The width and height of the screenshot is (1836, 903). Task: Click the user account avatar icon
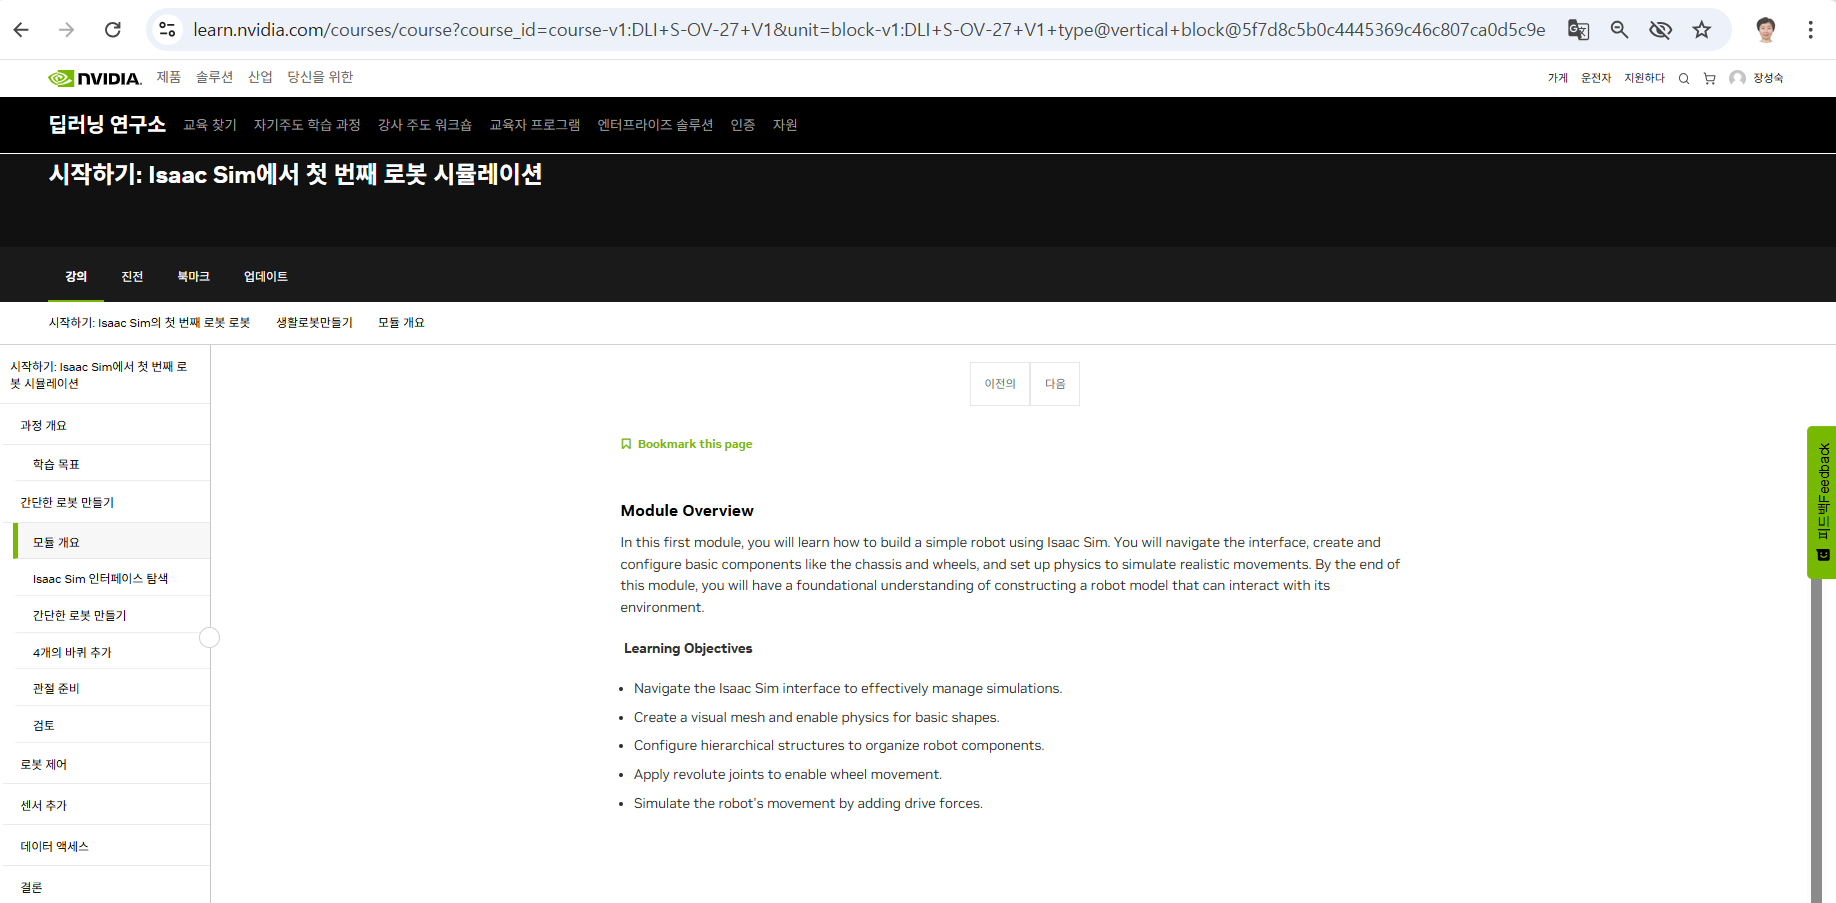(x=1738, y=78)
